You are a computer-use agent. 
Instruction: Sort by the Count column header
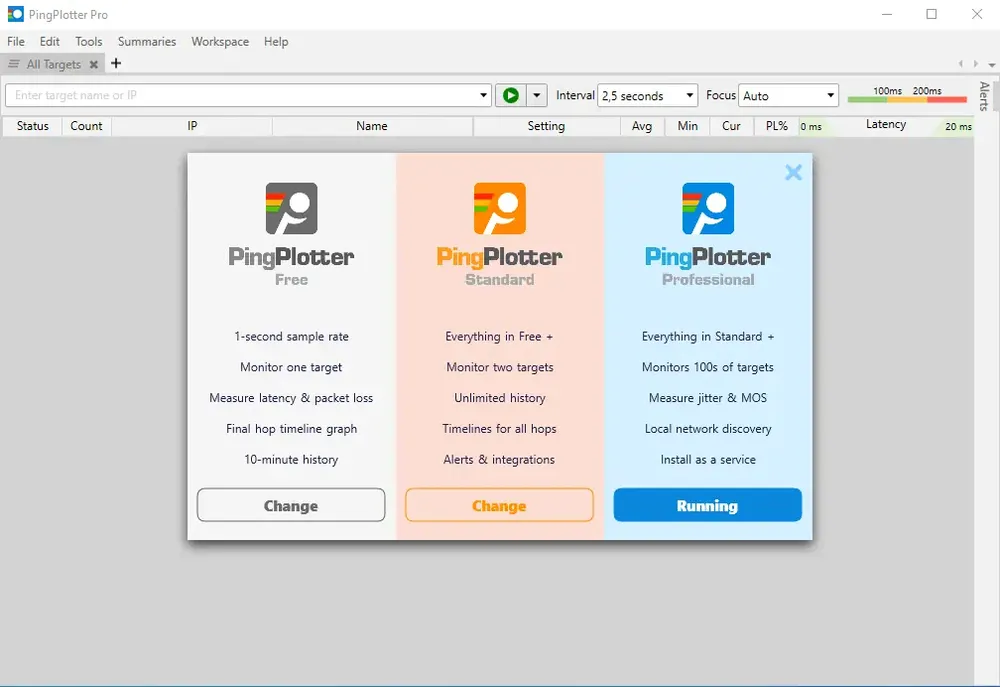[86, 126]
